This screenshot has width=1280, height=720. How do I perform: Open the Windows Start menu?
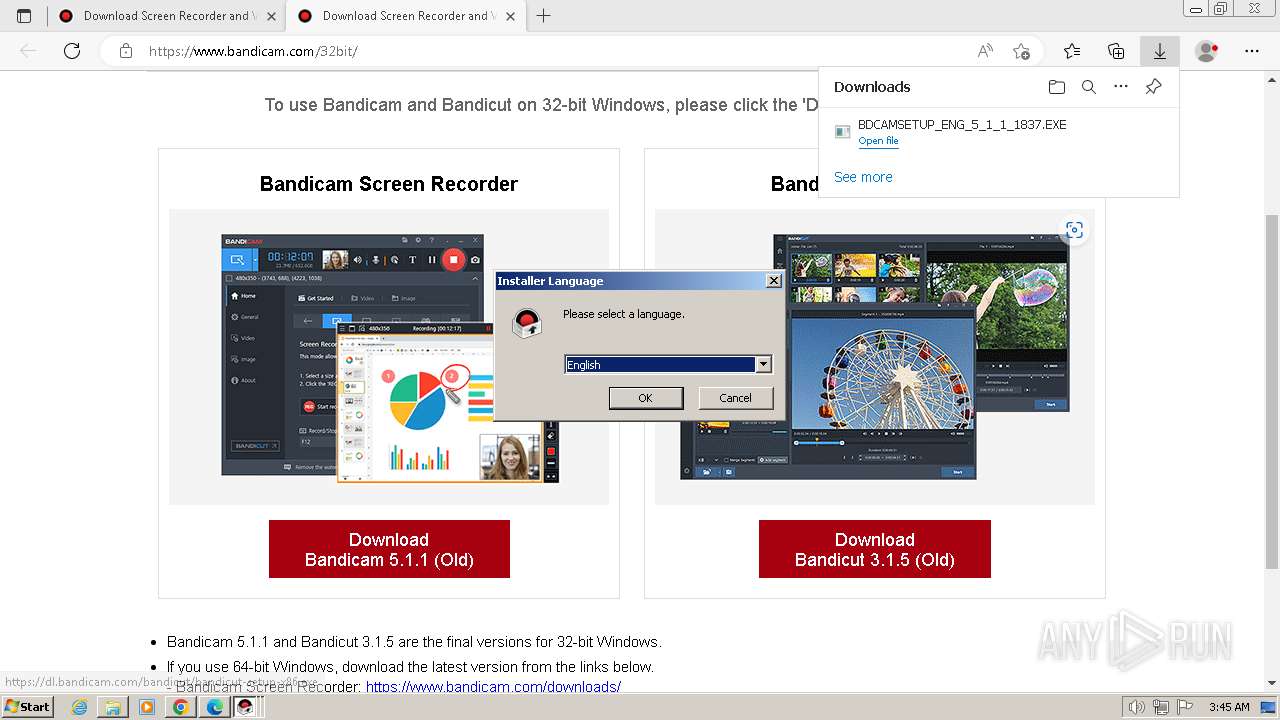click(28, 707)
